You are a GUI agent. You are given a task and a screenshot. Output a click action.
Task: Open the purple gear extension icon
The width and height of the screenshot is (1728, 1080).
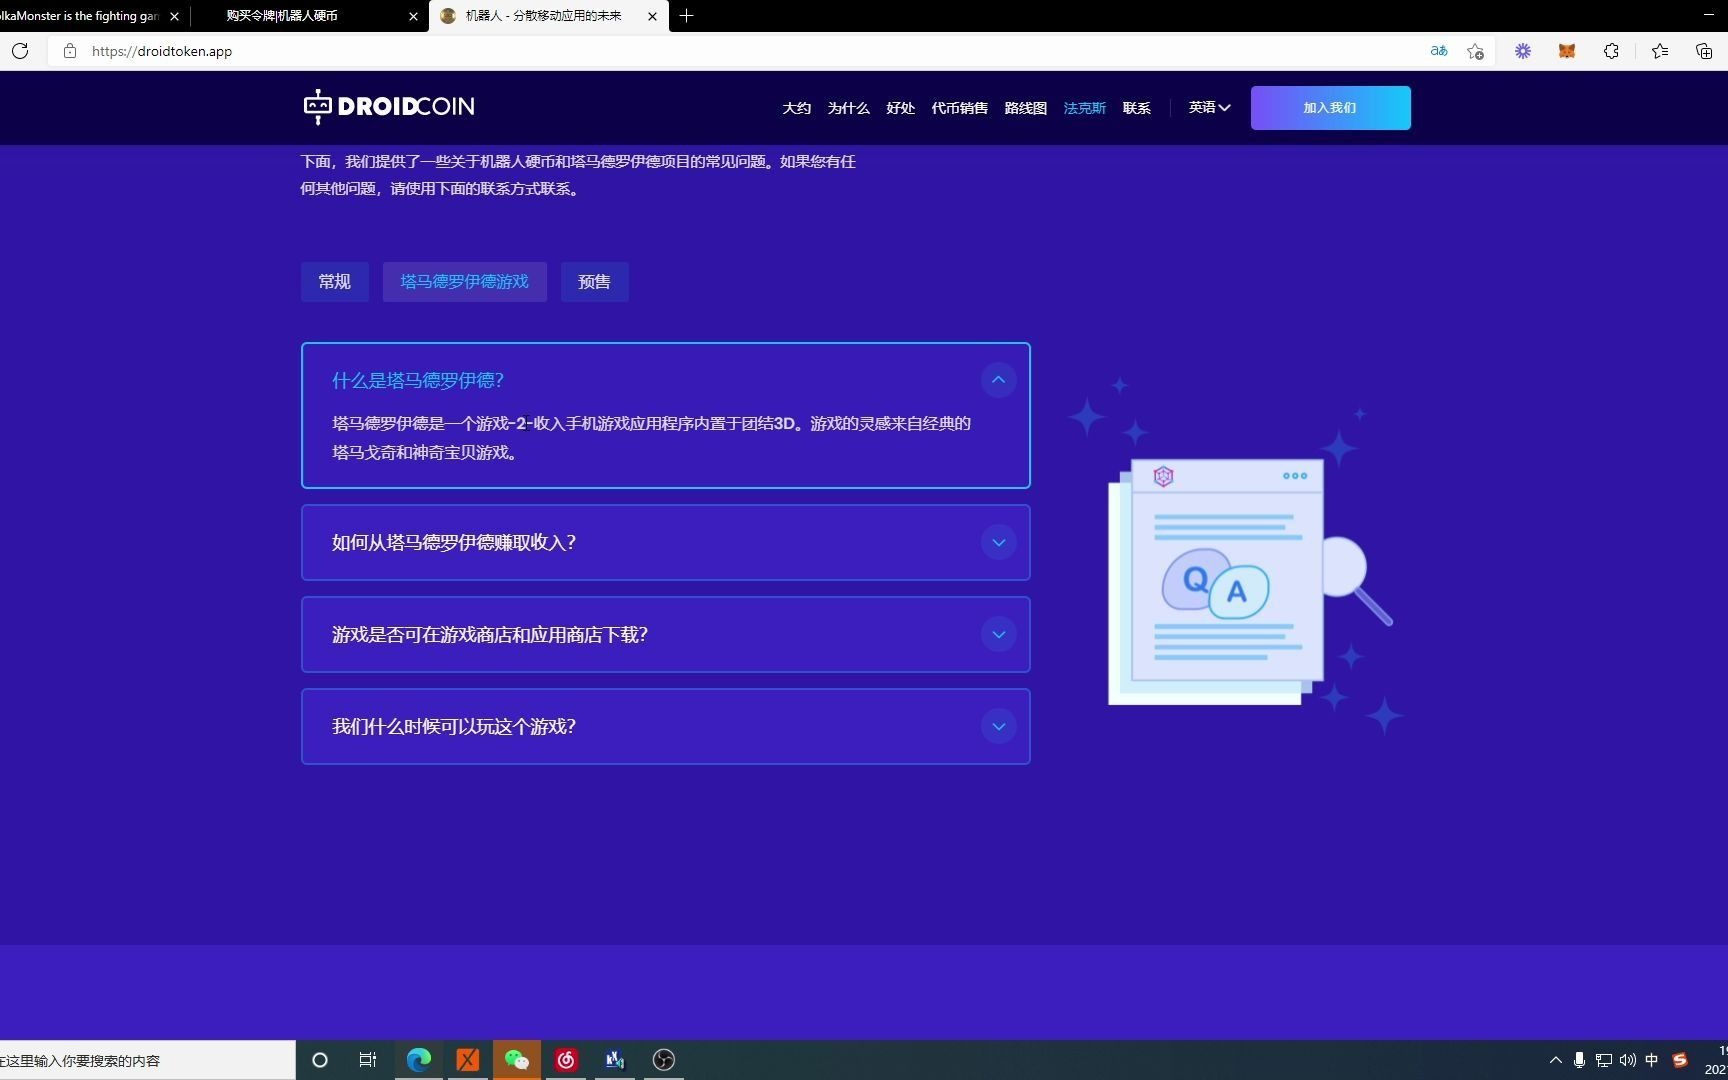tap(1523, 51)
